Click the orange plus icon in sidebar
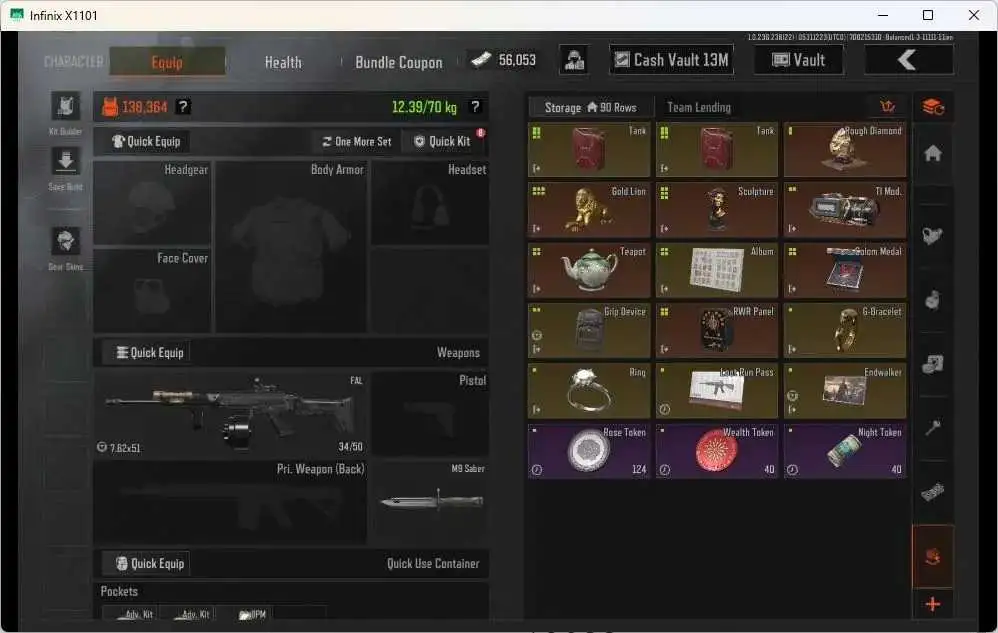Screen dimensions: 998x633 pyautogui.click(x=932, y=604)
